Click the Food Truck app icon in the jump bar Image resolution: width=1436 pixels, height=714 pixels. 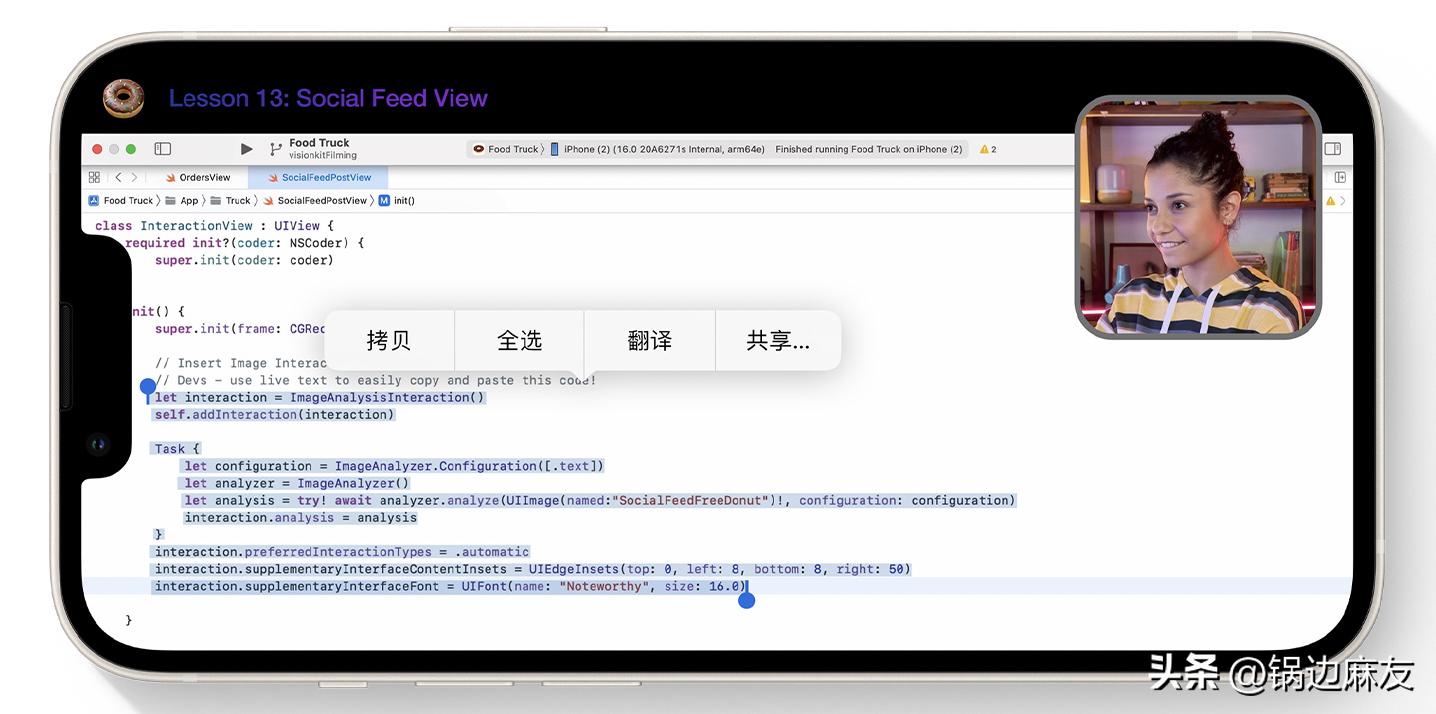[x=93, y=200]
